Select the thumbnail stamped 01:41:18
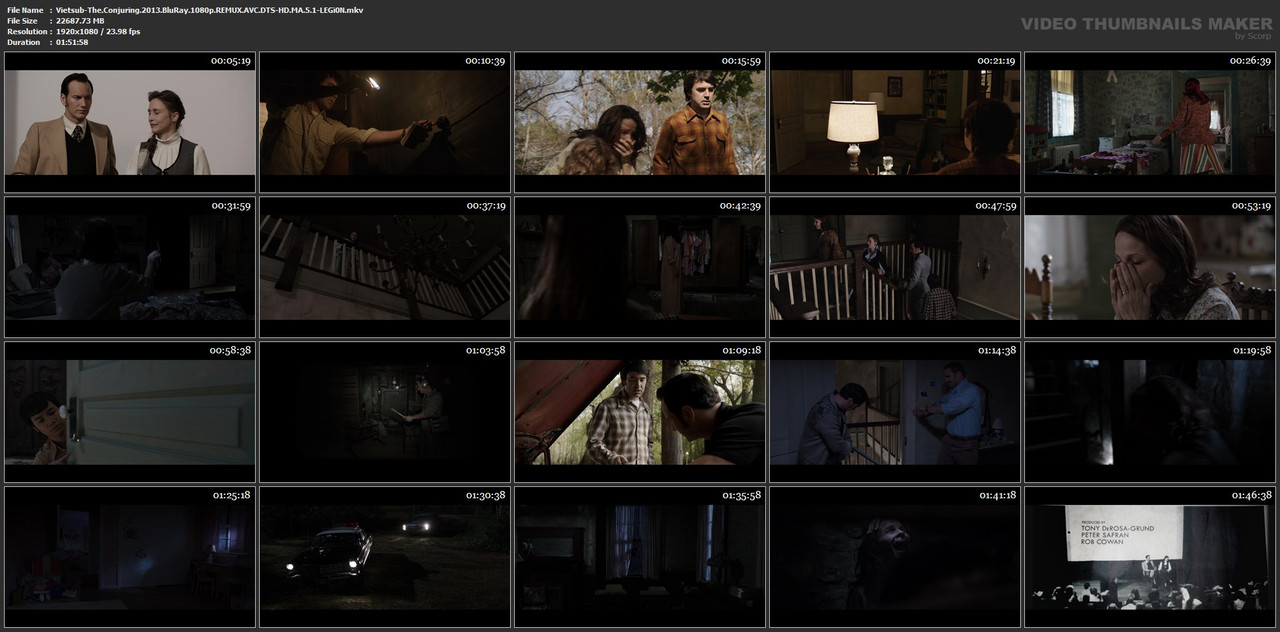The image size is (1280, 632). pyautogui.click(x=895, y=557)
